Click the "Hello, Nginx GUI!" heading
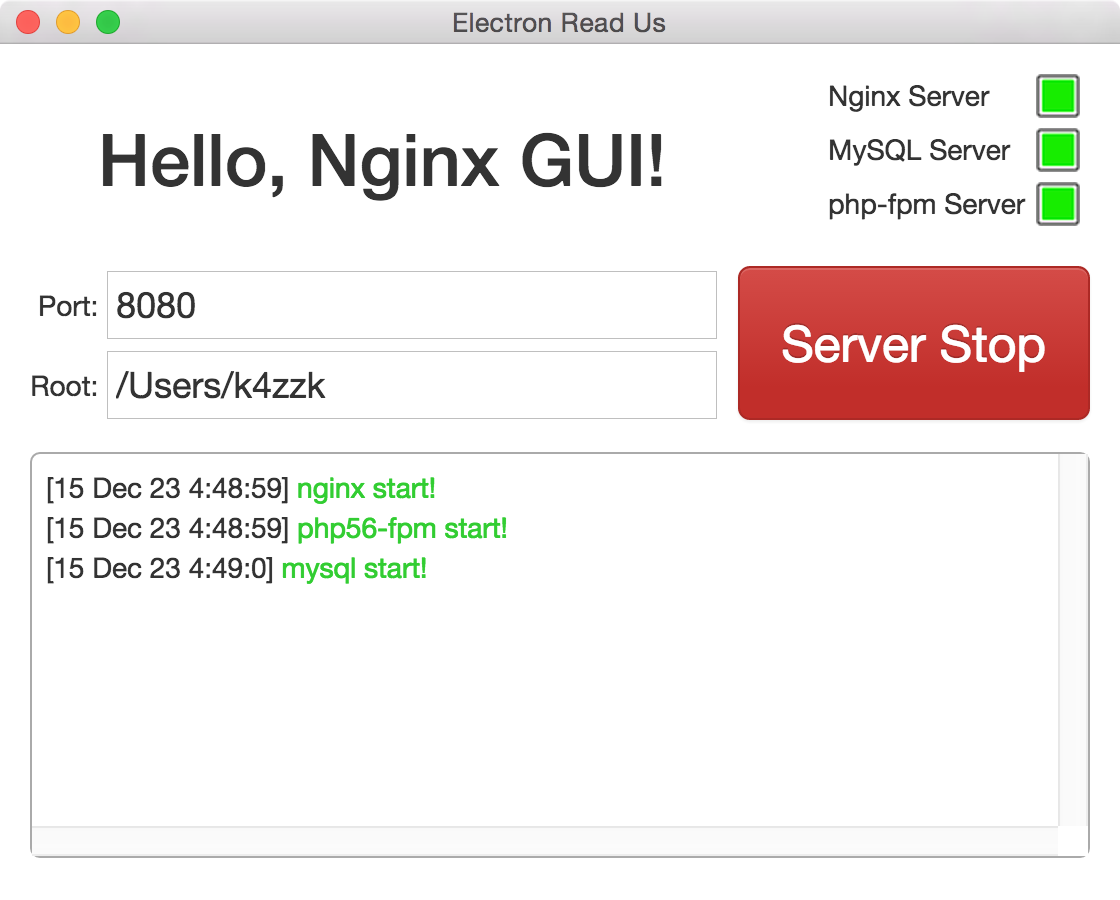 click(382, 160)
